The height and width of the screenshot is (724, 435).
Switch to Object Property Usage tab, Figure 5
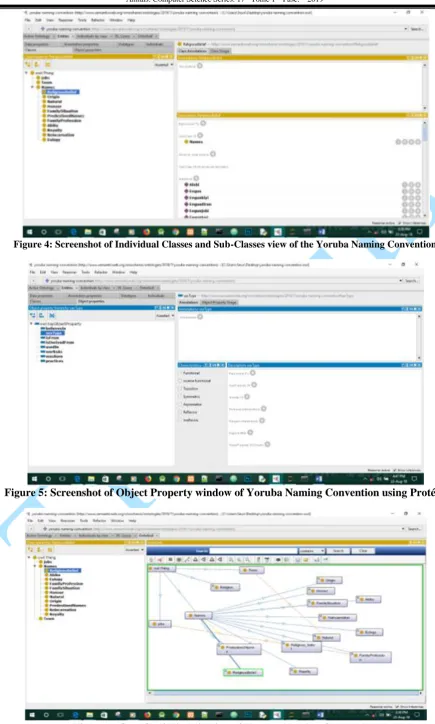[x=219, y=302]
